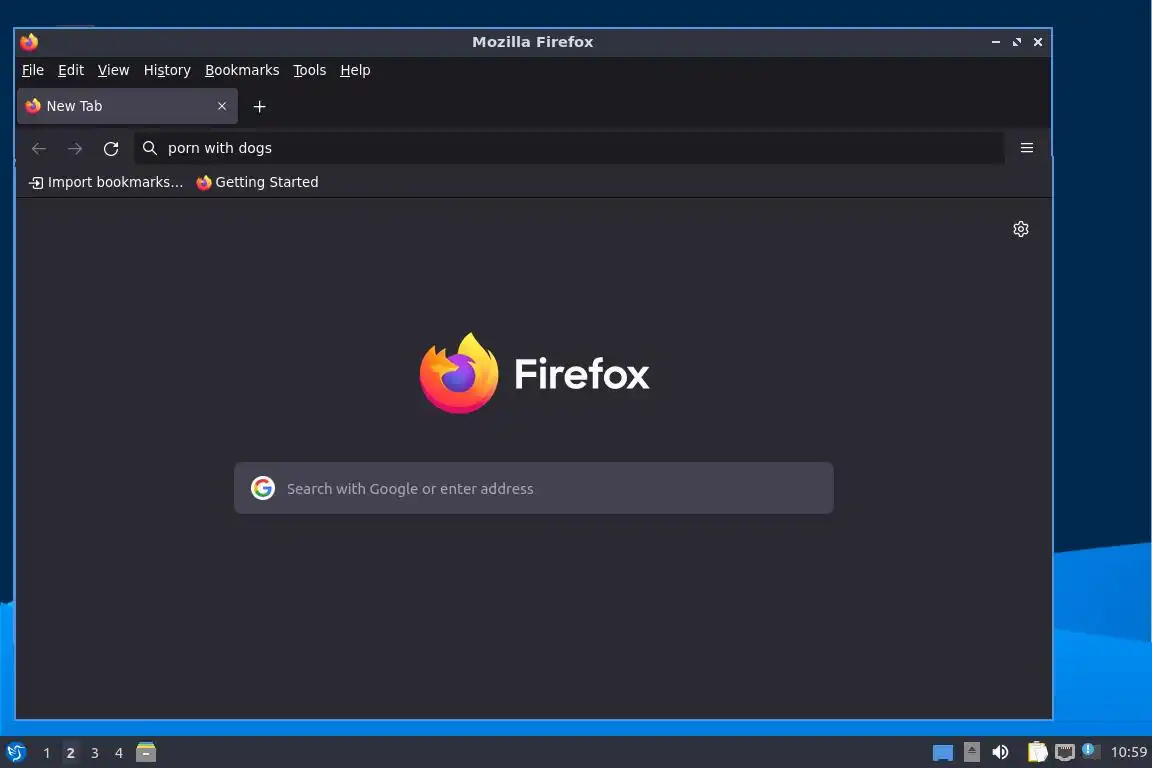Open the volume control in the tray

pos(1000,752)
